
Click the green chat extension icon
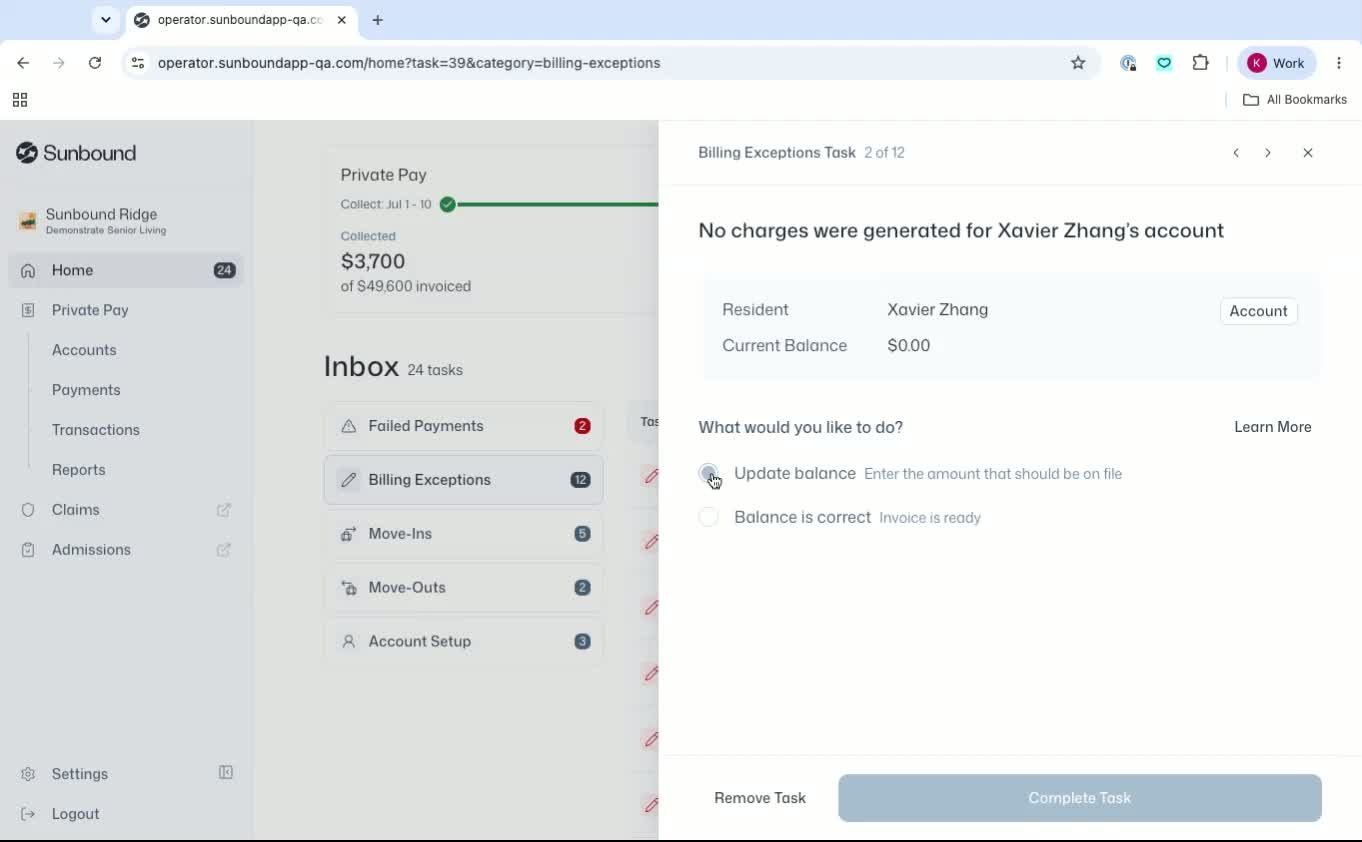click(x=1164, y=63)
